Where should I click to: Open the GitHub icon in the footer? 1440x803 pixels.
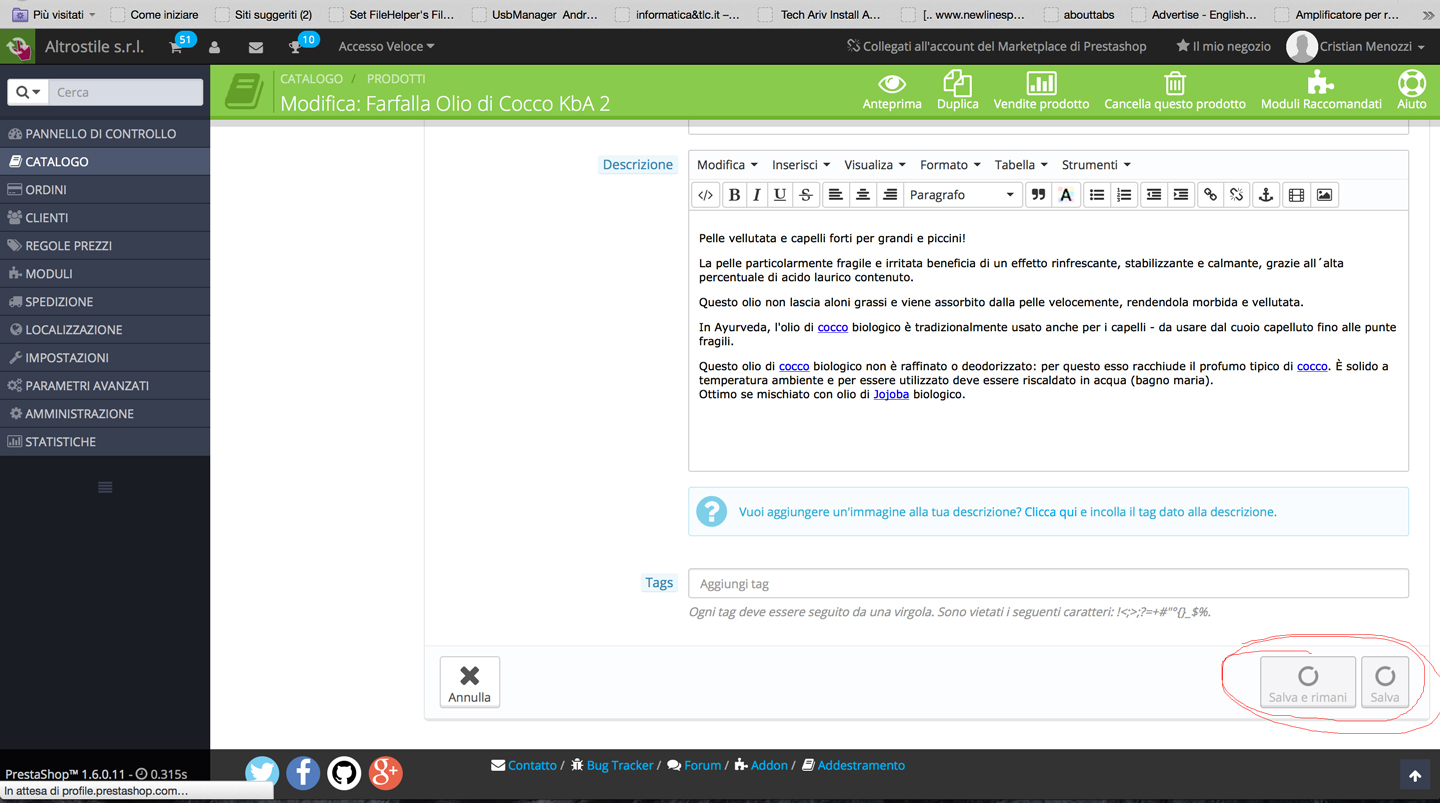pyautogui.click(x=344, y=772)
